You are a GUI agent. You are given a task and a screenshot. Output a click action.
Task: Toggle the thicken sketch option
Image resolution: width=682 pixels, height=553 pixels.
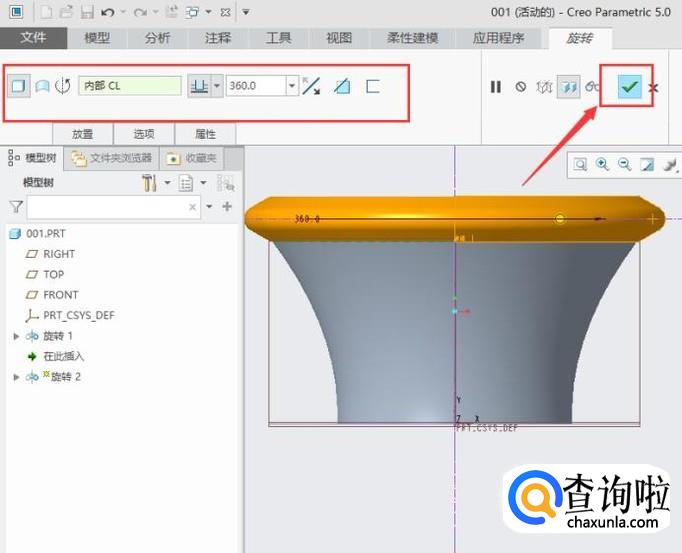(x=373, y=87)
